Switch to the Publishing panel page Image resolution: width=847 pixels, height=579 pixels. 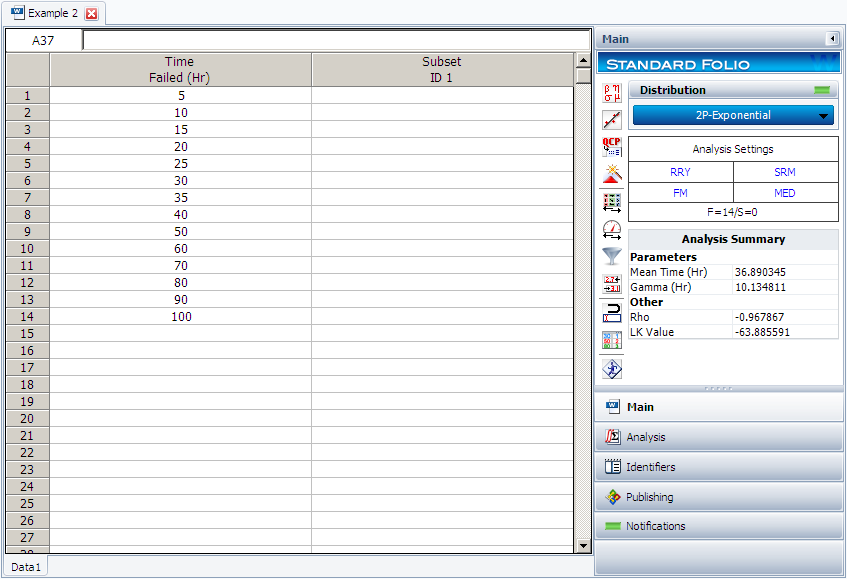coord(719,497)
